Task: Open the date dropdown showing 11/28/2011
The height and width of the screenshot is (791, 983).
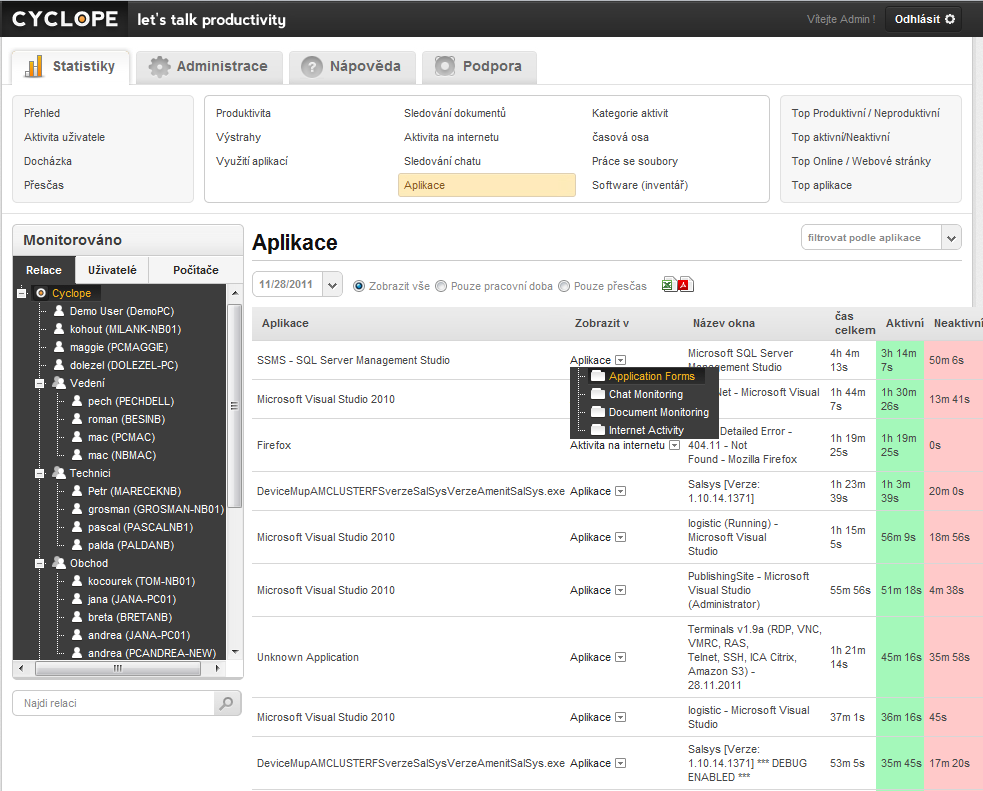Action: coord(332,285)
